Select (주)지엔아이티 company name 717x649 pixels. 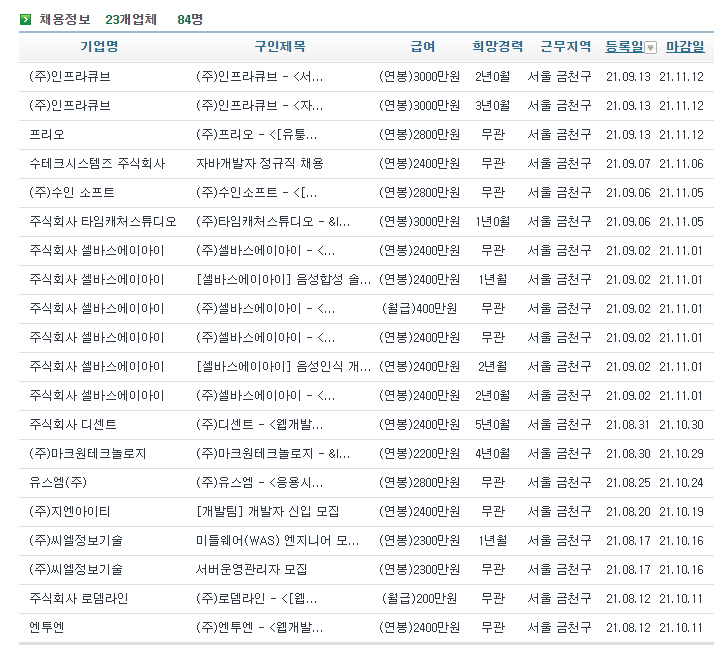tap(70, 511)
